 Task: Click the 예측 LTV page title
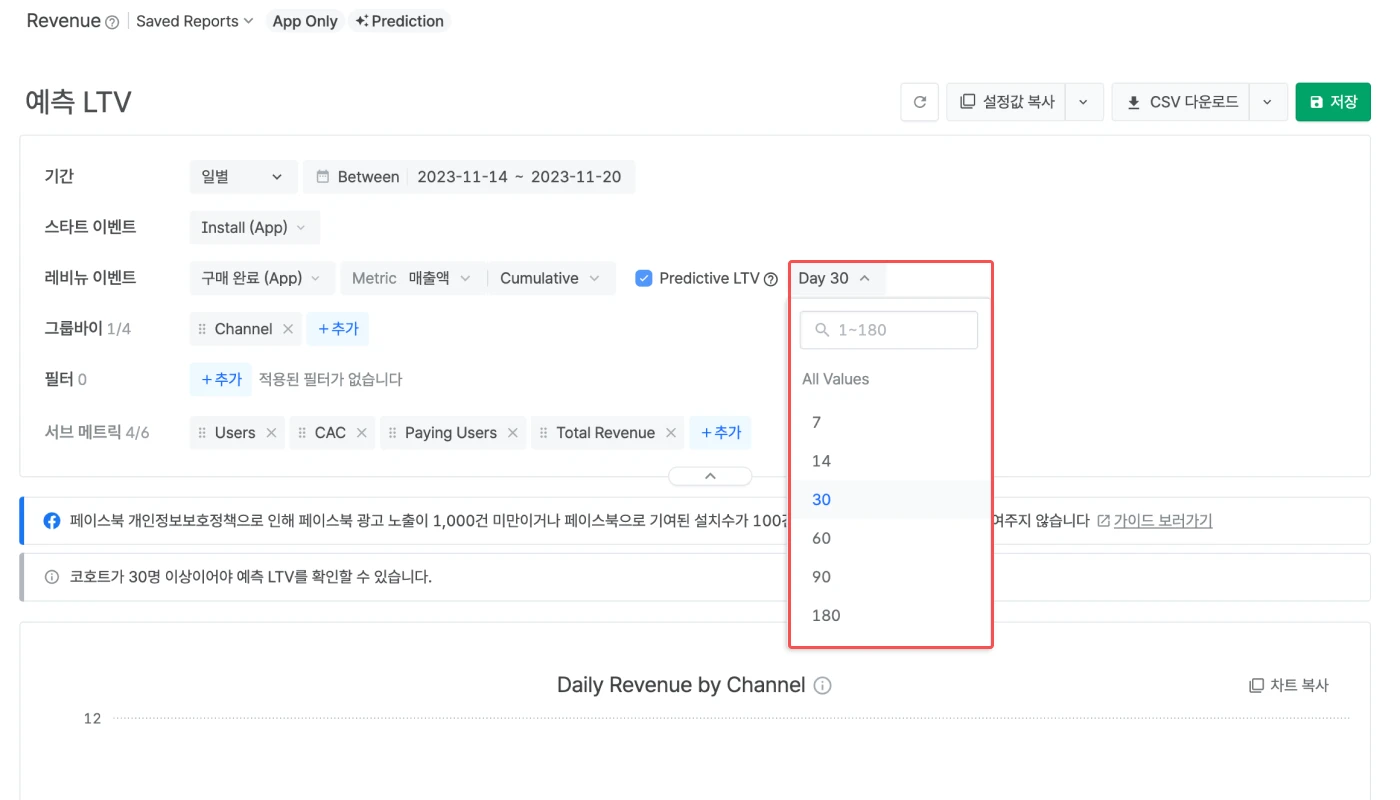point(78,102)
